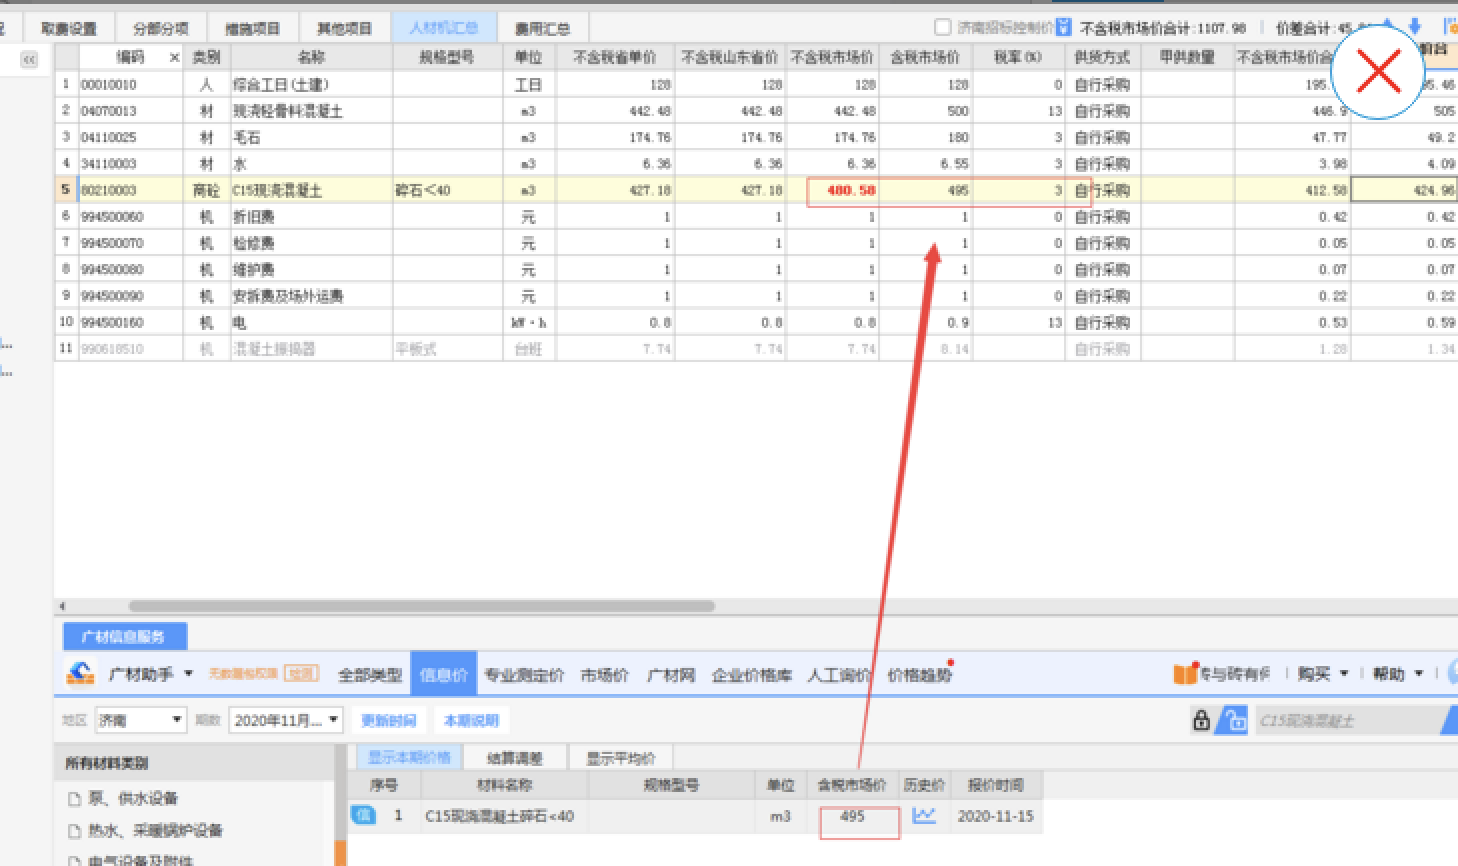This screenshot has width=1458, height=866.
Task: Select the 人材机汇总 tab
Action: [x=443, y=28]
